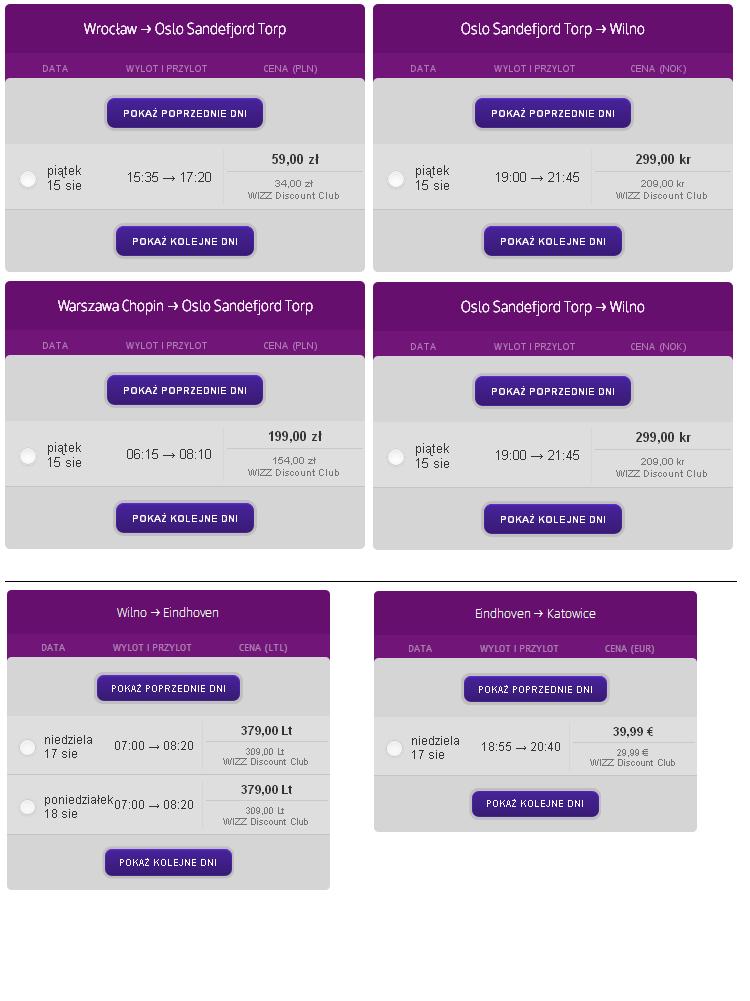Choose the Eindhoven to Katowice 18:55 flight

coord(394,748)
